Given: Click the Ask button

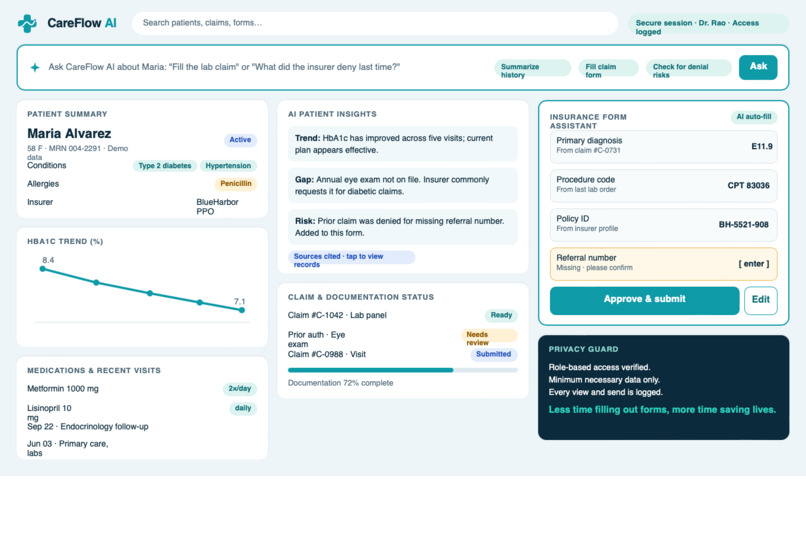Looking at the screenshot, I should click(758, 67).
